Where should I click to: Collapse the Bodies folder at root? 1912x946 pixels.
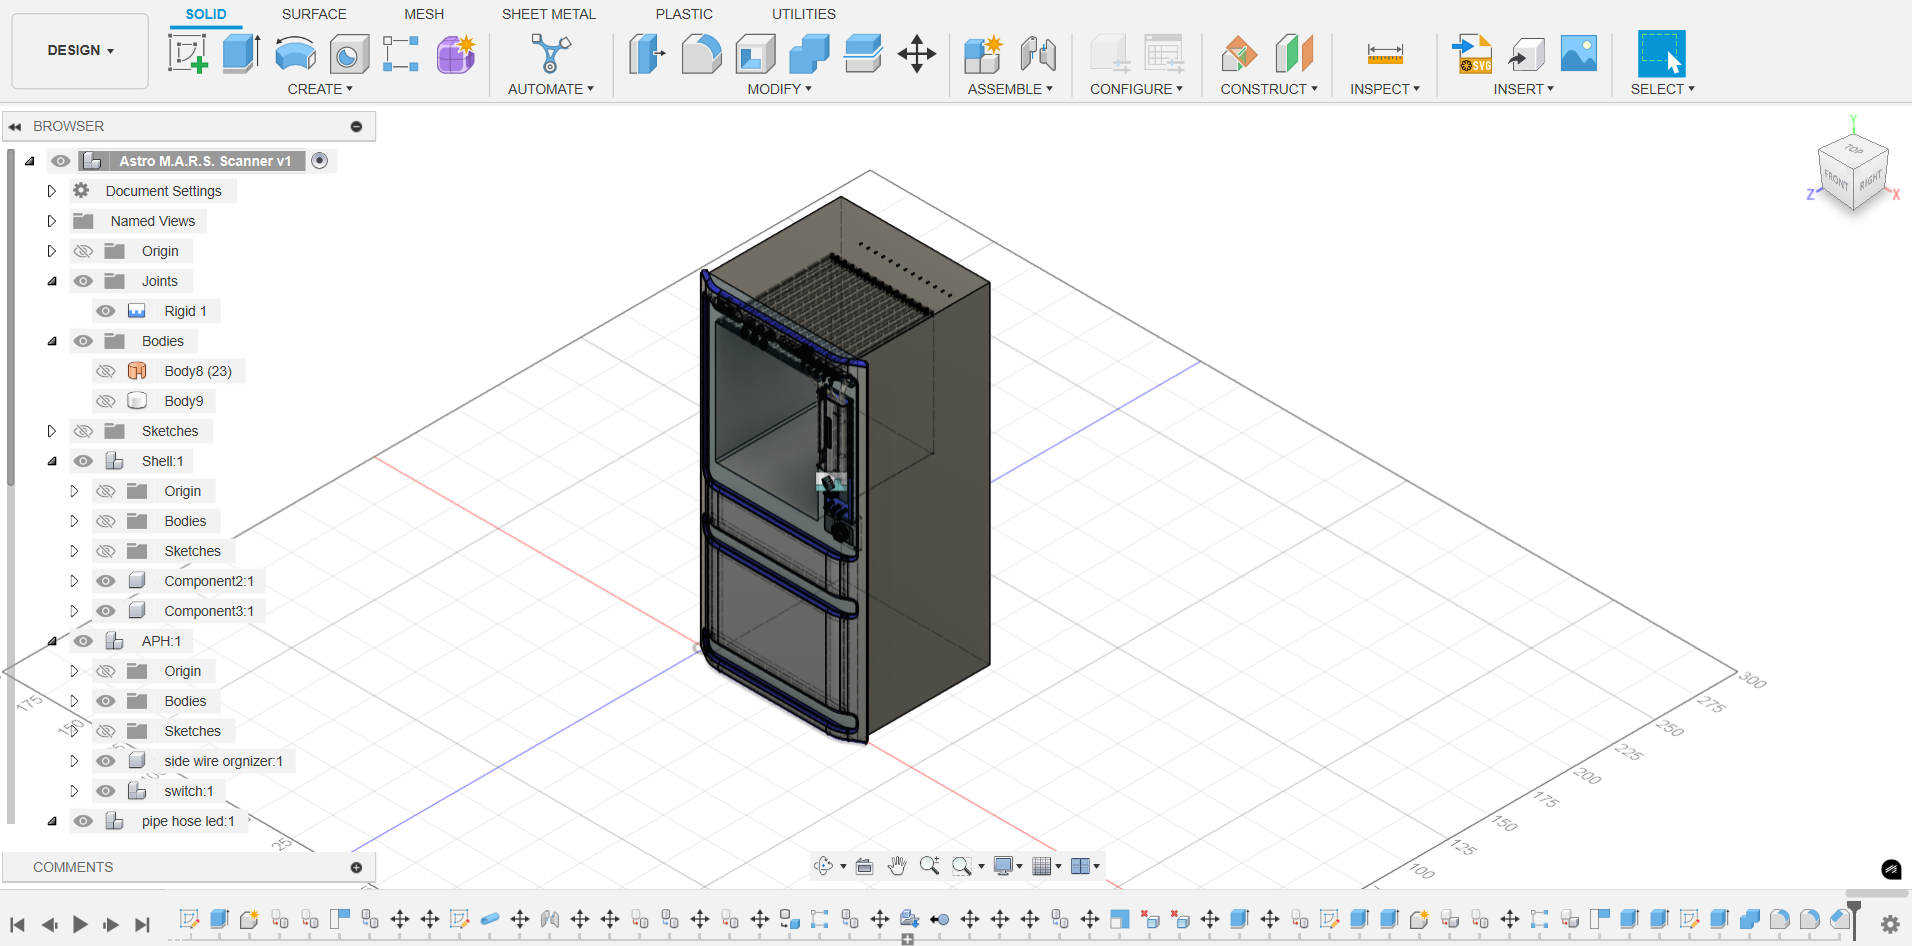point(52,341)
